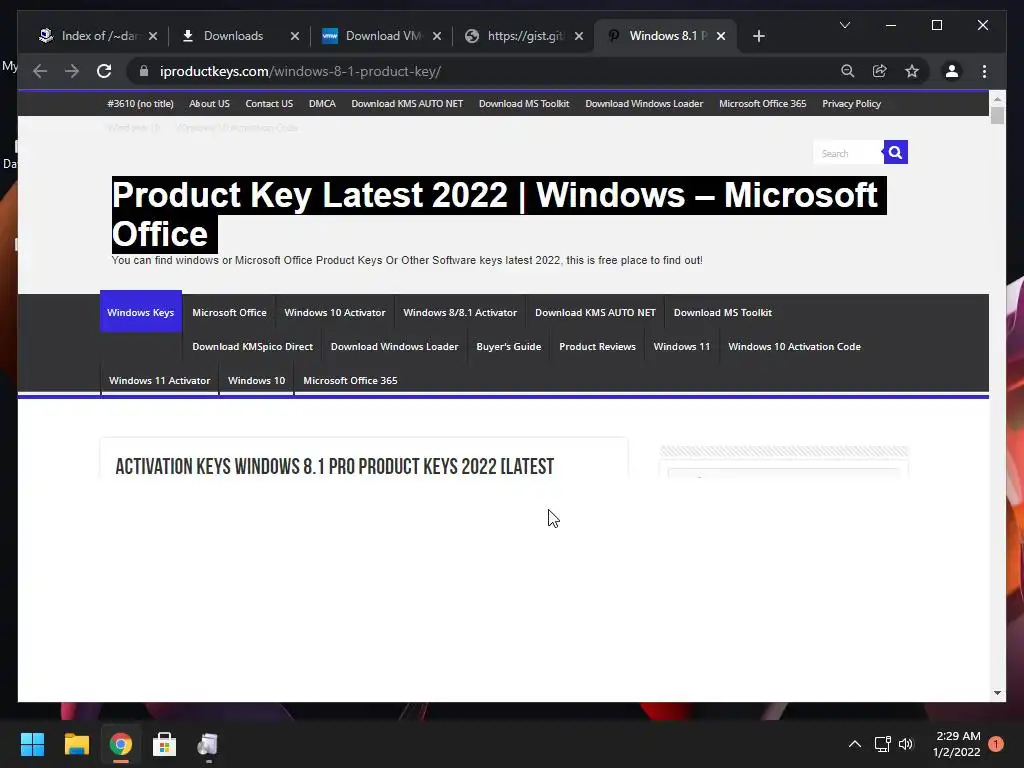Image resolution: width=1024 pixels, height=768 pixels.
Task: Select the Windows 10 menu item
Action: point(256,380)
